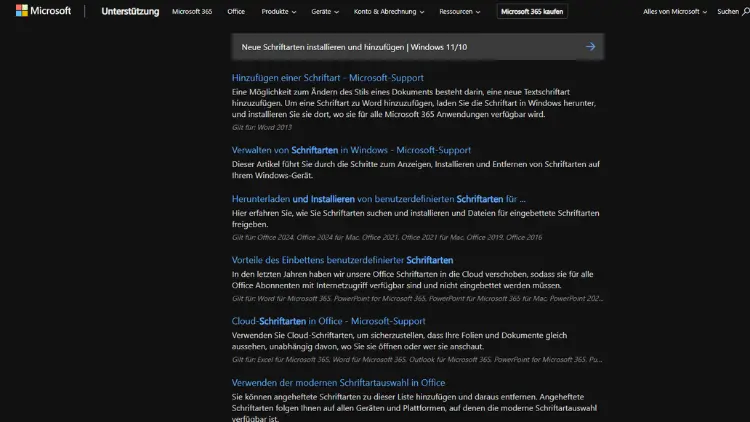This screenshot has width=750, height=422.
Task: Open Vorteile des Einbettens benutzerdefinierter Schriftarten result
Action: 342,260
